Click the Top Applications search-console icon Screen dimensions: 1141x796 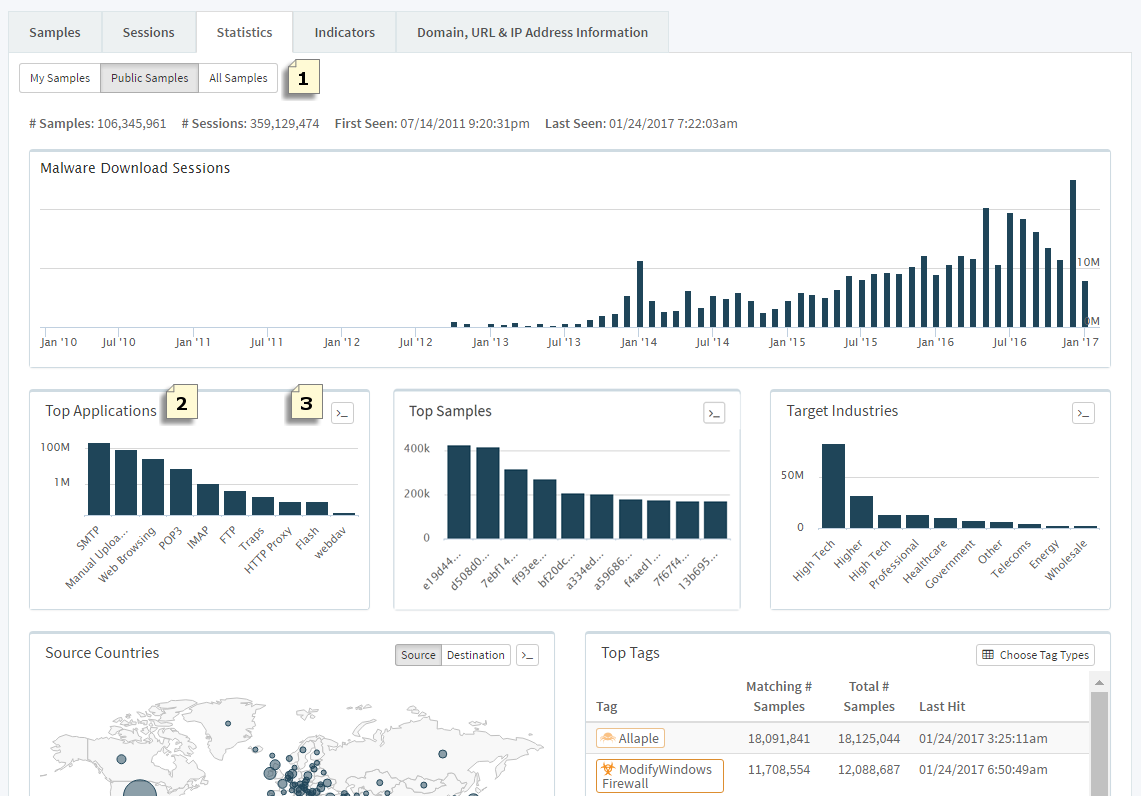[x=342, y=413]
